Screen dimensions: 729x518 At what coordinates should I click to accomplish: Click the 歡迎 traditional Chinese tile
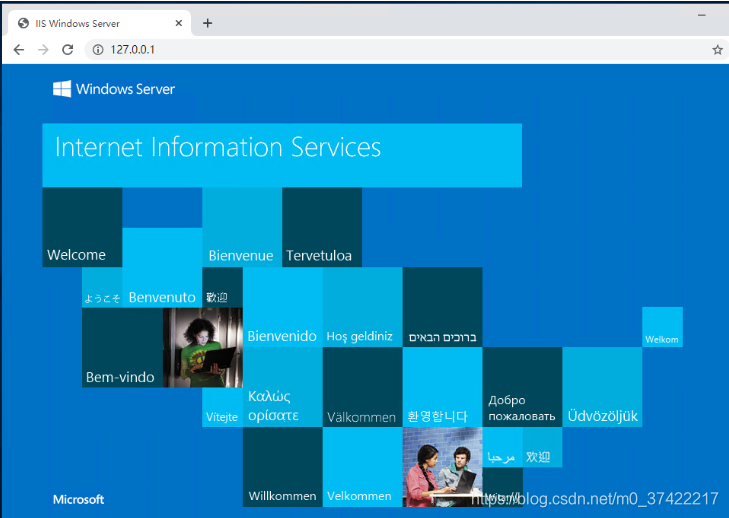pyautogui.click(x=222, y=287)
